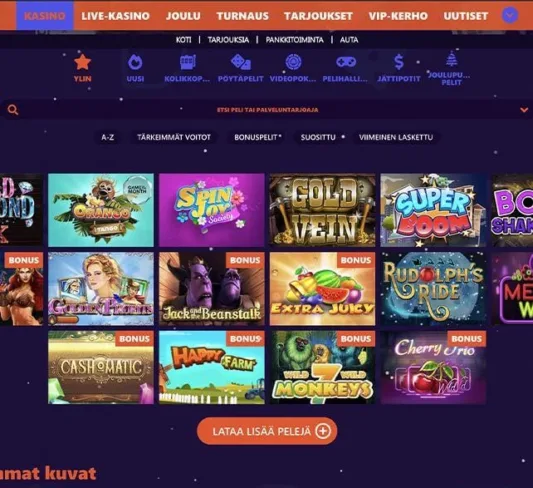Click the search game or provider field
533x488 pixels.
point(268,110)
